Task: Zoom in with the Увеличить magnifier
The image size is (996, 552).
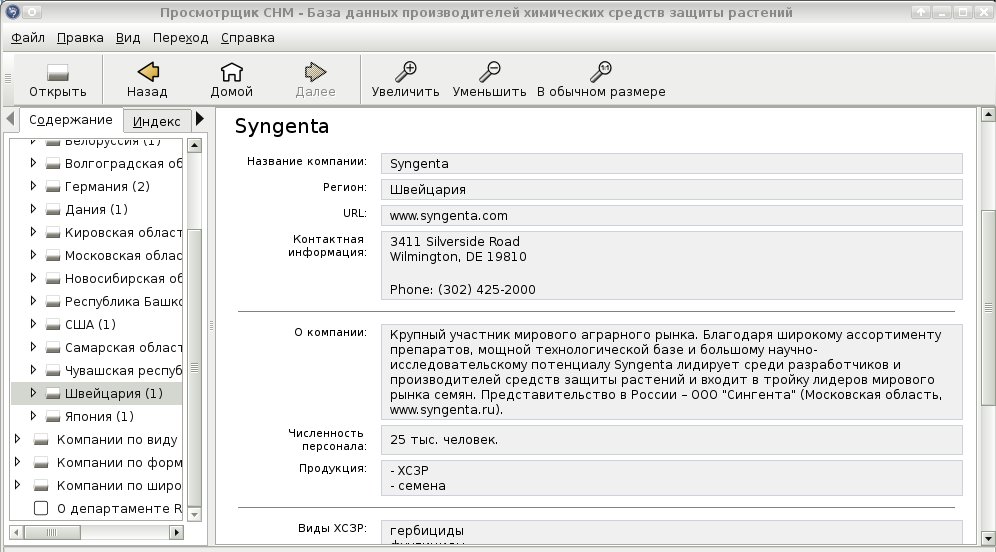Action: coord(405,72)
